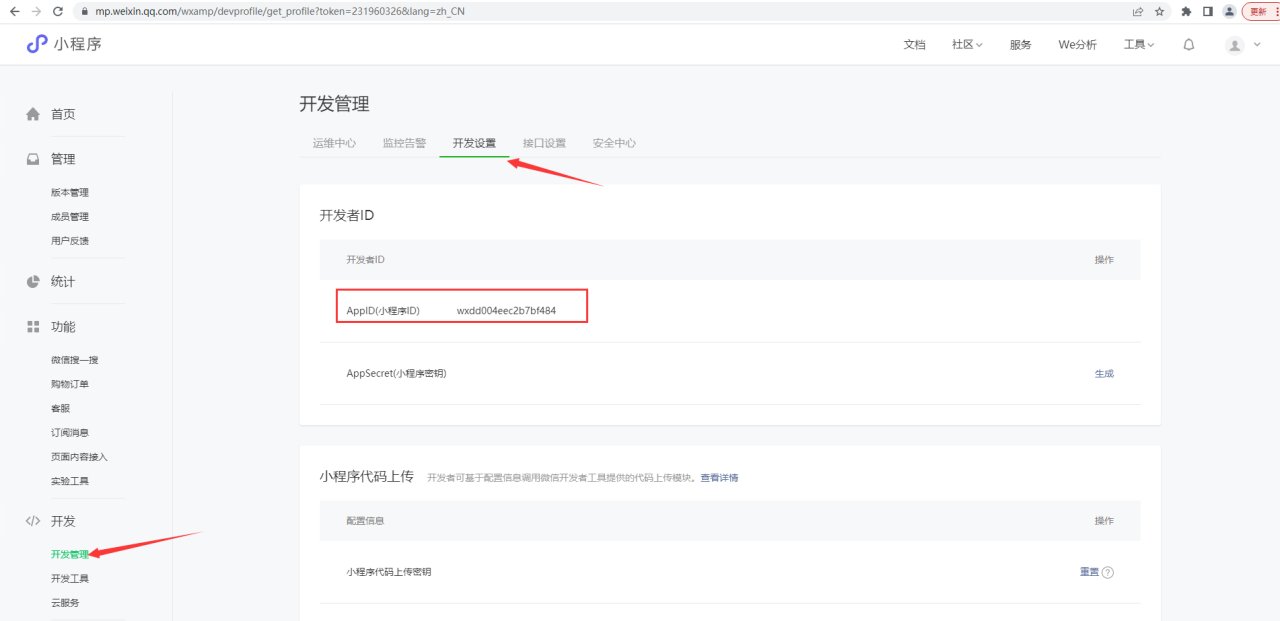The width and height of the screenshot is (1280, 621).
Task: Open the user avatar account dropdown
Action: (x=1243, y=45)
